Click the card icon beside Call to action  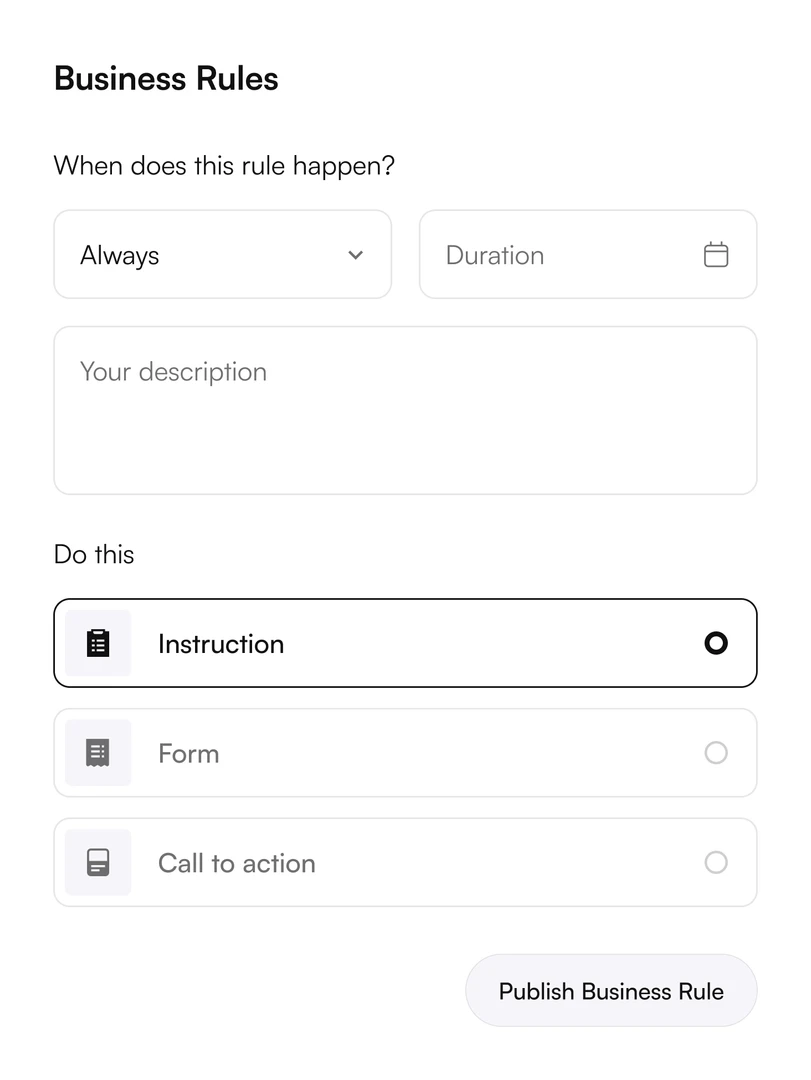click(x=98, y=863)
